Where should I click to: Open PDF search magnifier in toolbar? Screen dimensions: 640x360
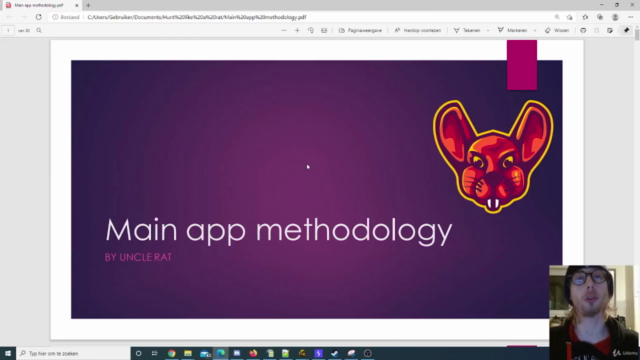tap(39, 30)
